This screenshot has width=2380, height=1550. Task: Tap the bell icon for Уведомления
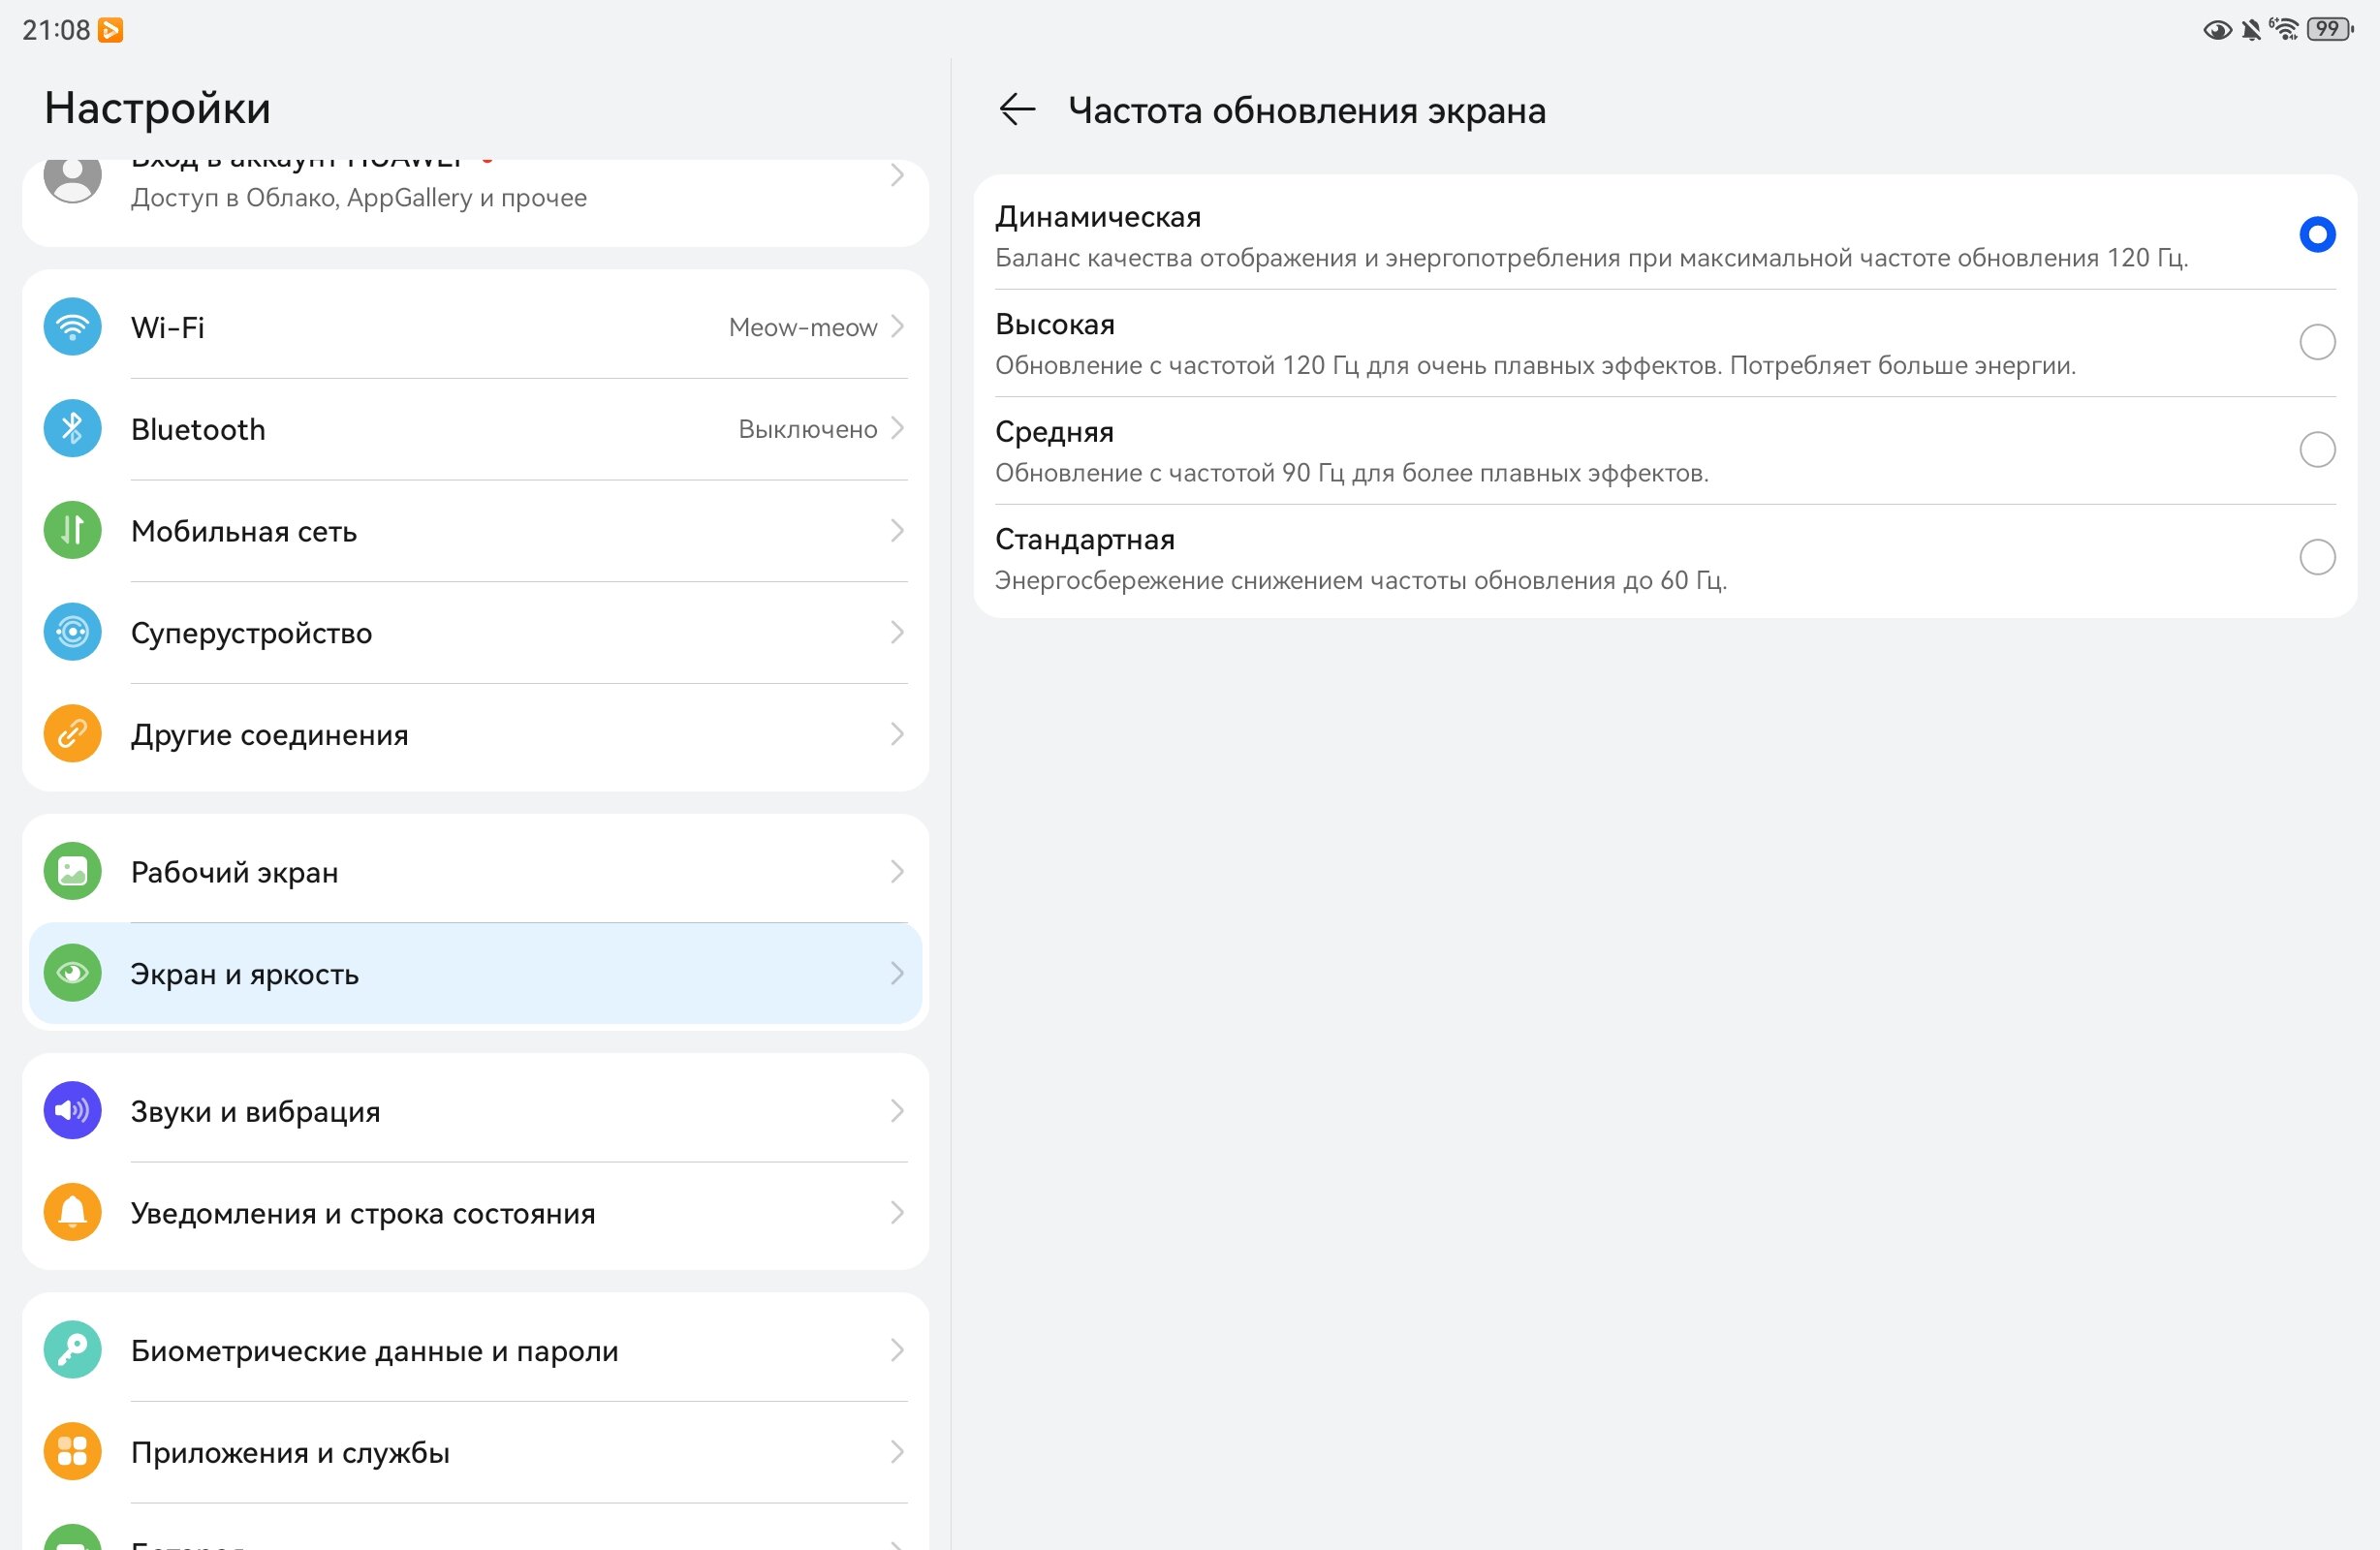(72, 1213)
